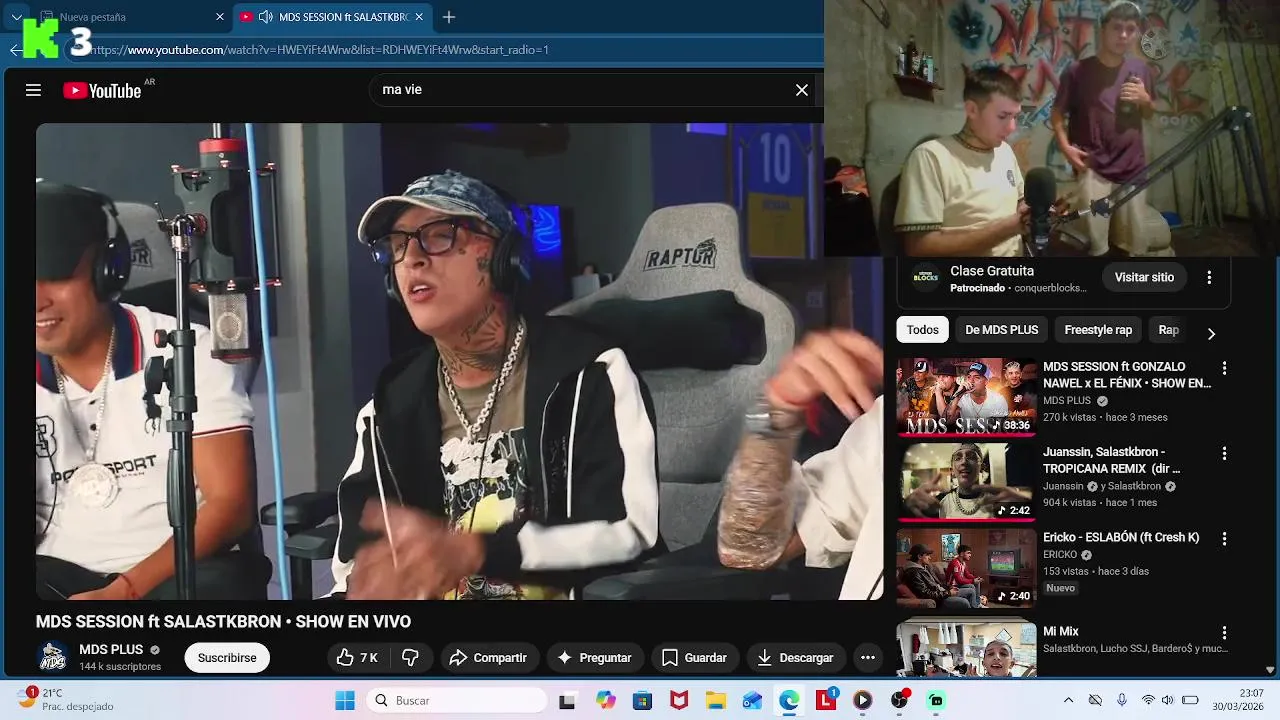1280x720 pixels.
Task: Select the Todos filter chip
Action: 922,330
